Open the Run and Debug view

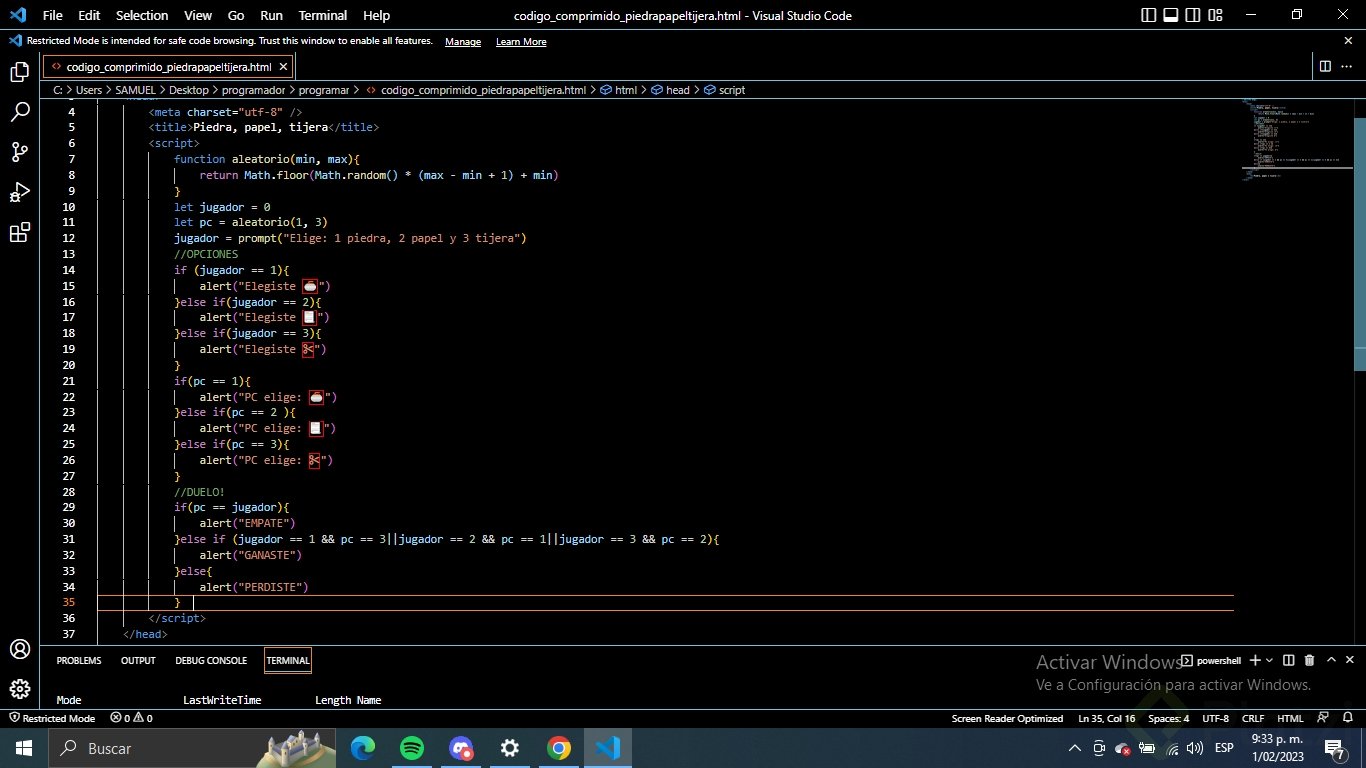click(x=19, y=192)
